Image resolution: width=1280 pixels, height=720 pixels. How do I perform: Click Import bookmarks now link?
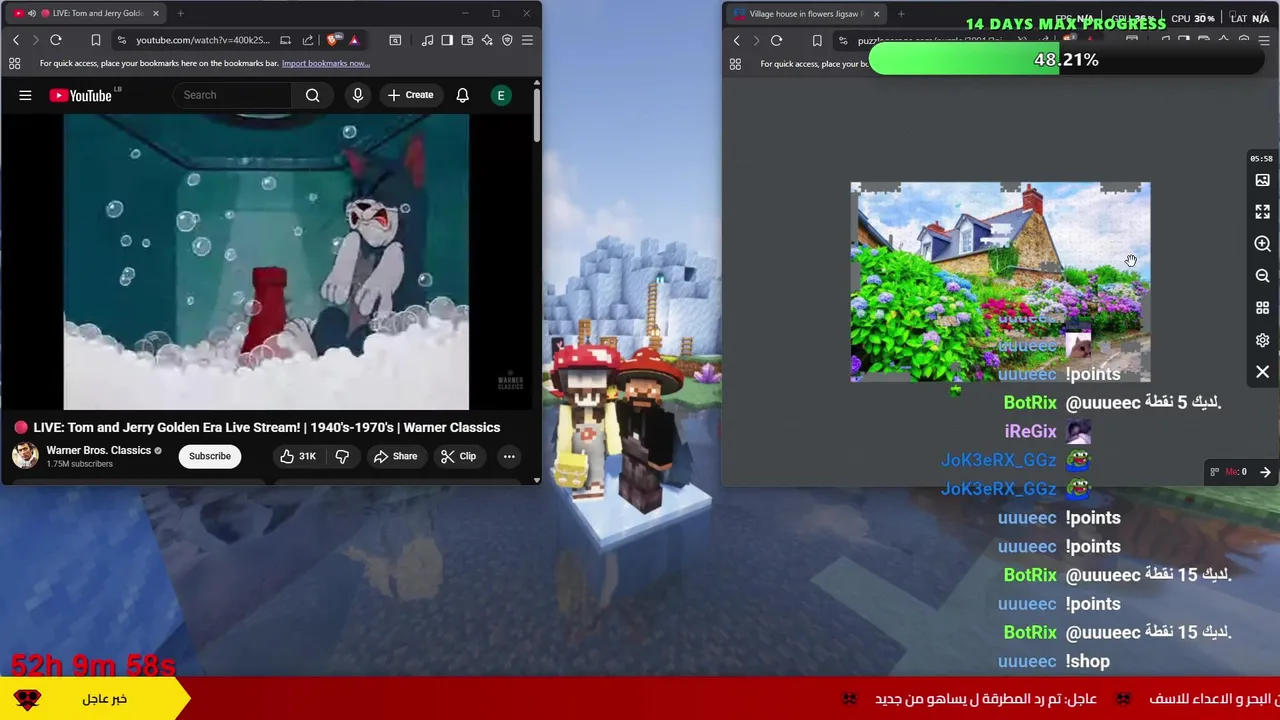(x=325, y=63)
